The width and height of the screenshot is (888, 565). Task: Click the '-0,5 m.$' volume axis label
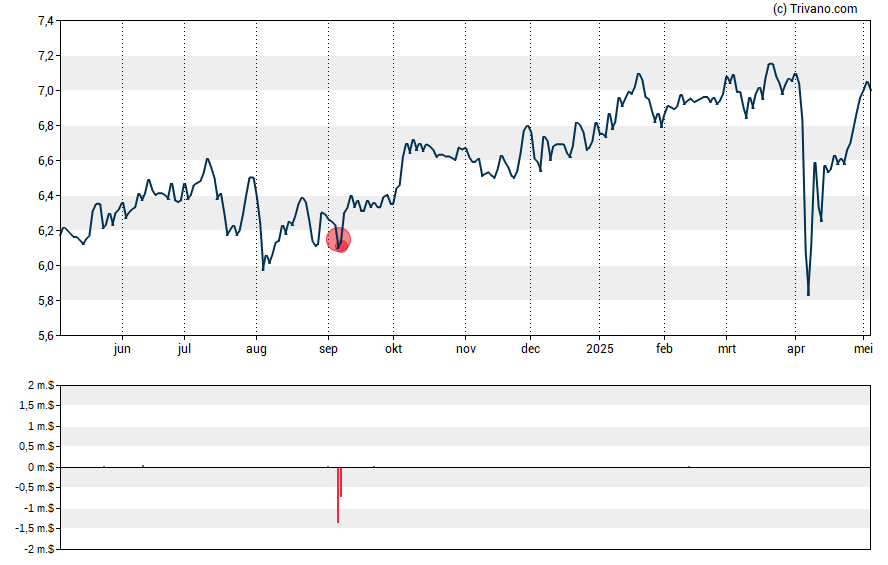pyautogui.click(x=35, y=487)
